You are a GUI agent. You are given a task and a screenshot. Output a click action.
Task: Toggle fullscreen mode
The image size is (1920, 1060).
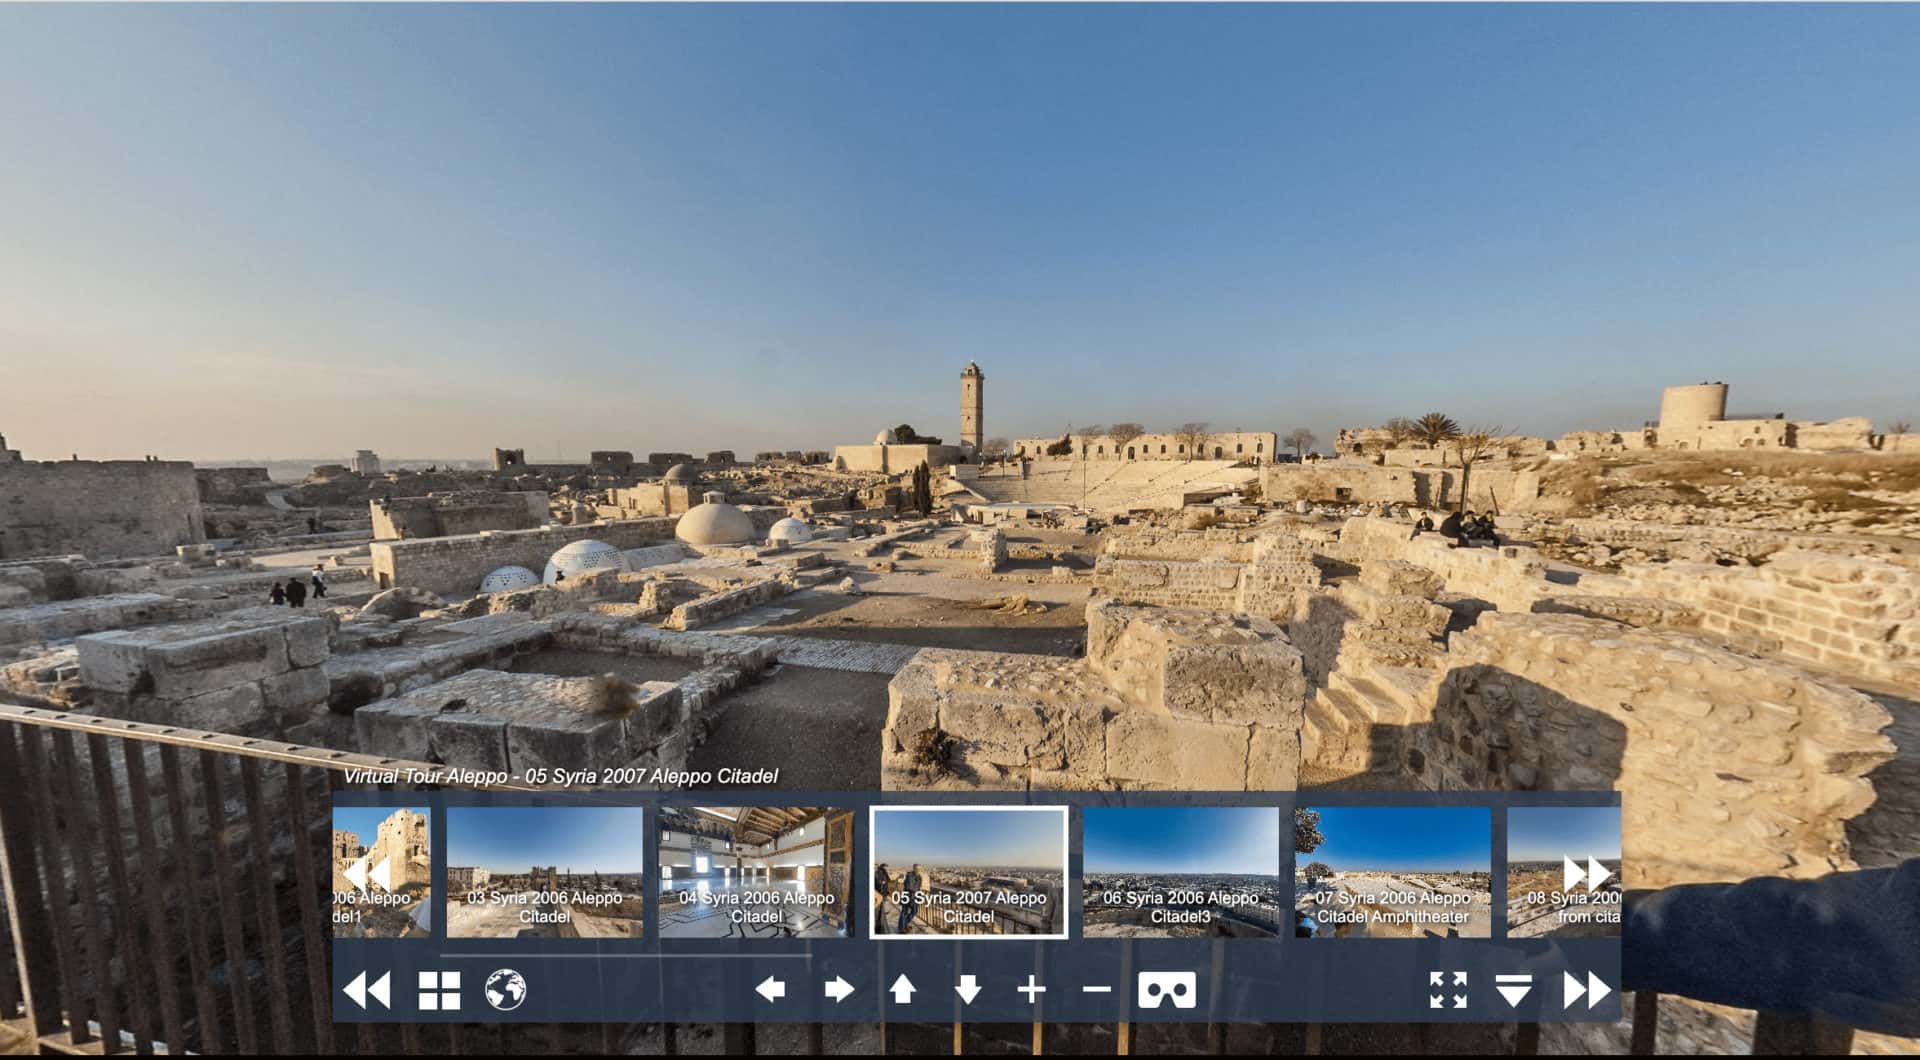tap(1448, 990)
